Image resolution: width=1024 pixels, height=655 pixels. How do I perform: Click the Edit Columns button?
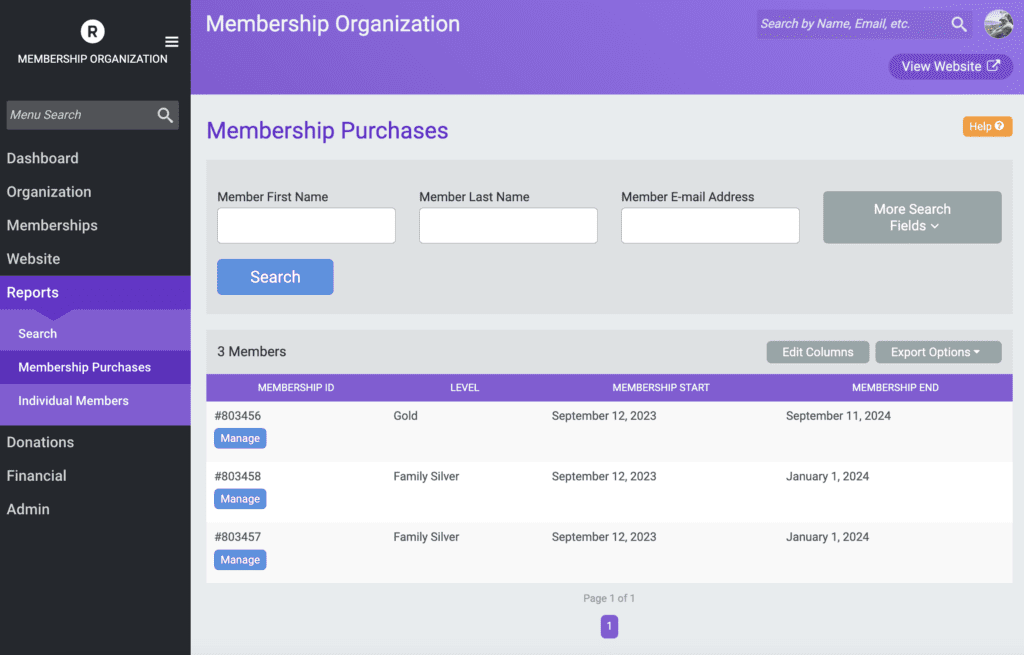pos(818,352)
